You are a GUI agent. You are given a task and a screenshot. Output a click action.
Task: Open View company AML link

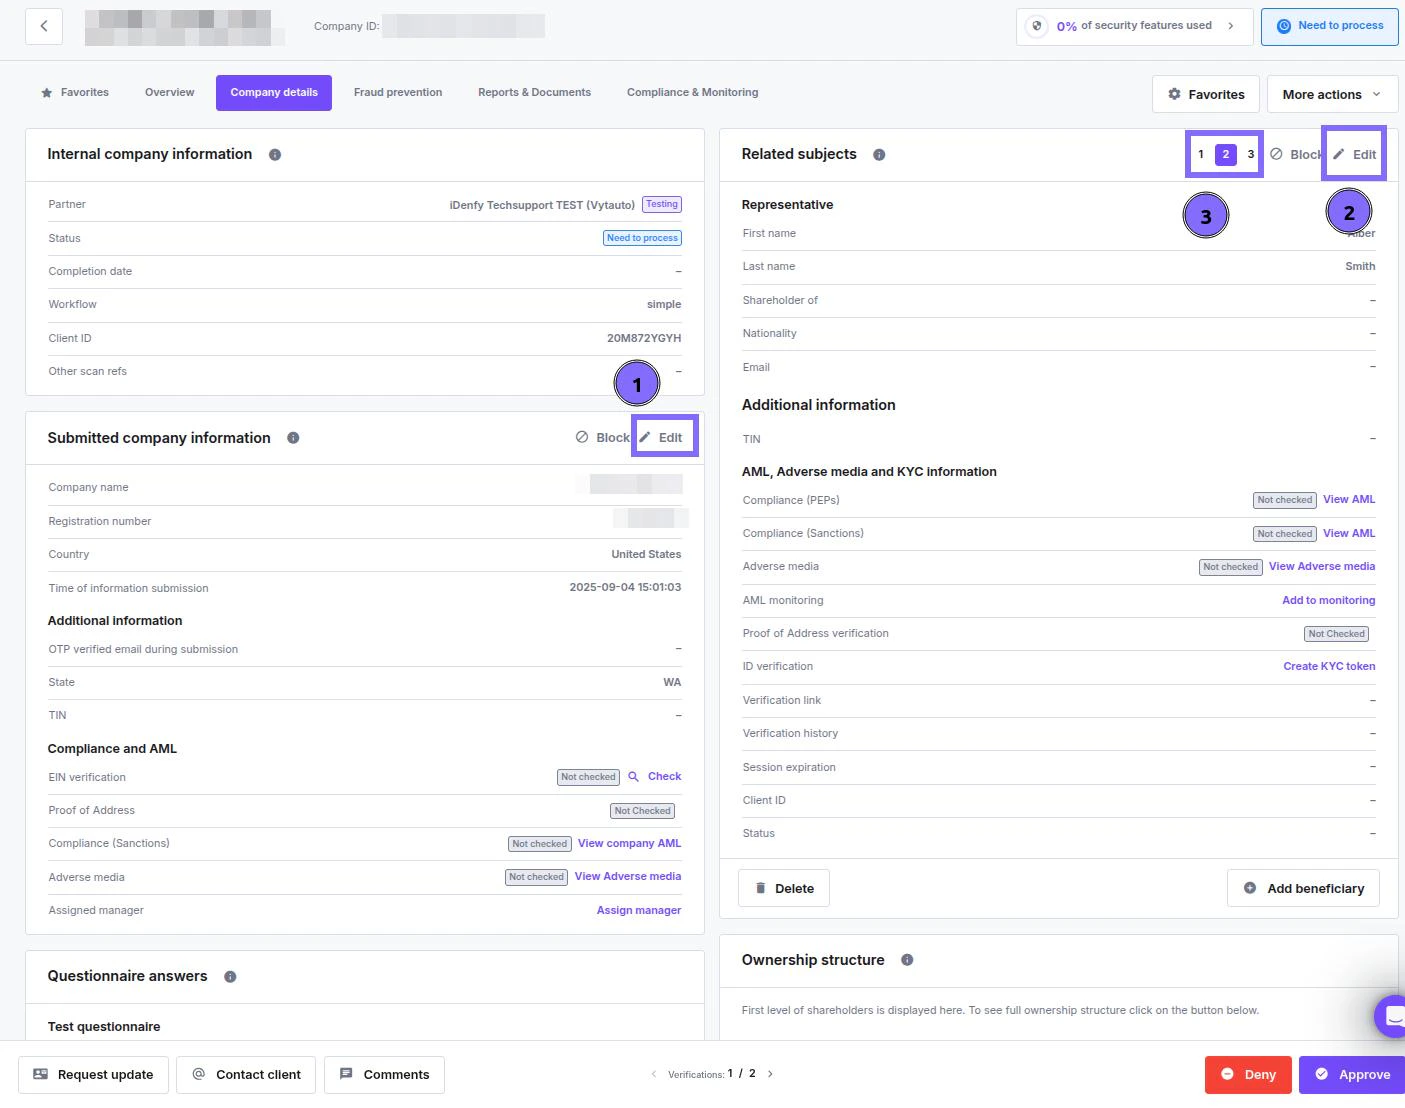click(629, 844)
